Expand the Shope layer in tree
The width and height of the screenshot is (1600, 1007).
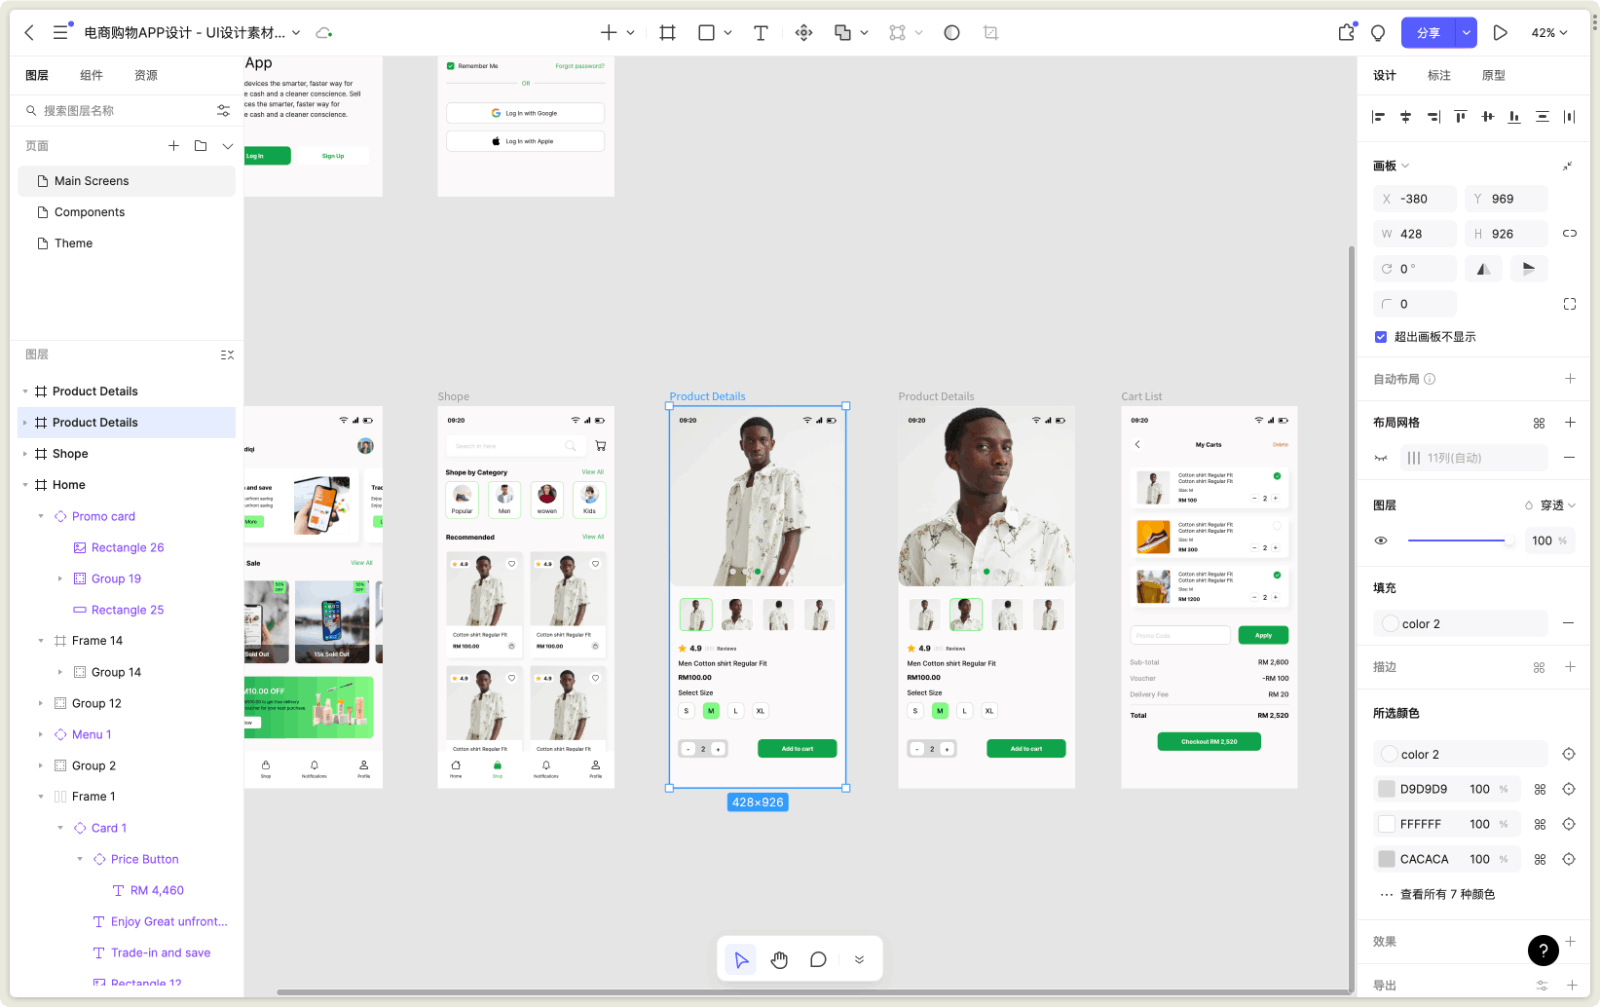pyautogui.click(x=25, y=454)
